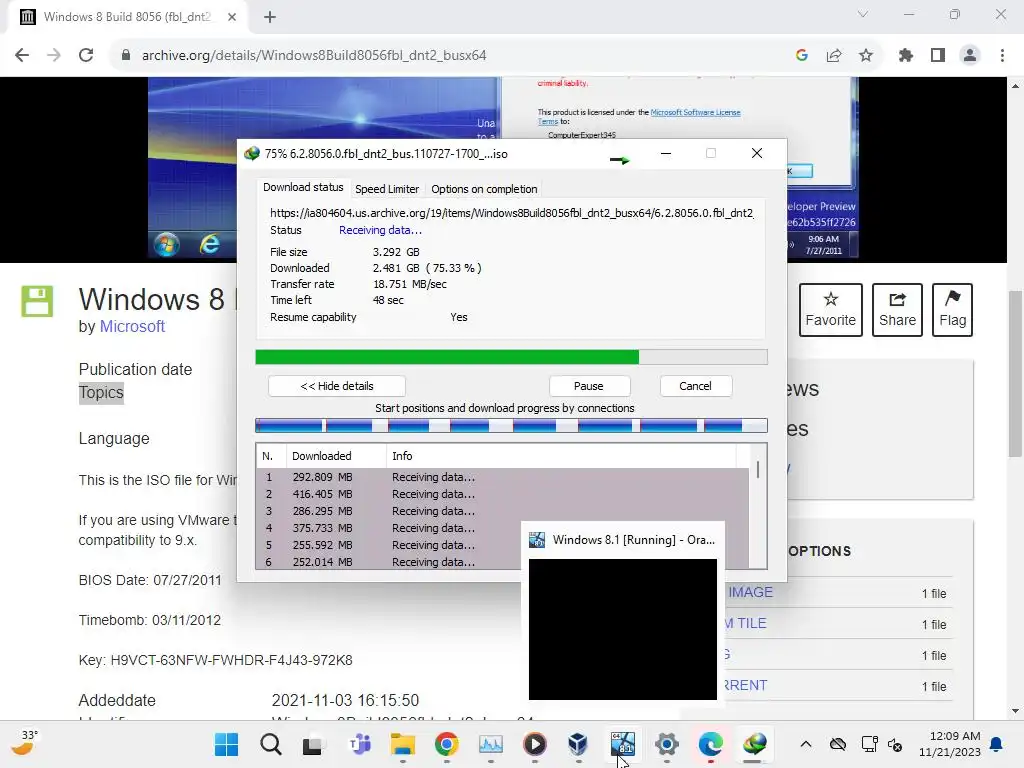
Task: Click the address bar URL
Action: (314, 56)
